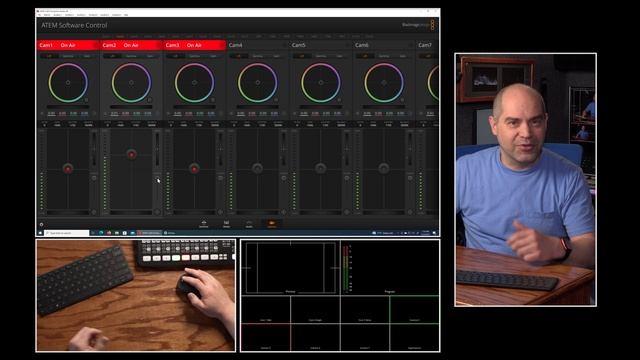Switch to the Camera page
The image size is (640, 360).
[271, 224]
